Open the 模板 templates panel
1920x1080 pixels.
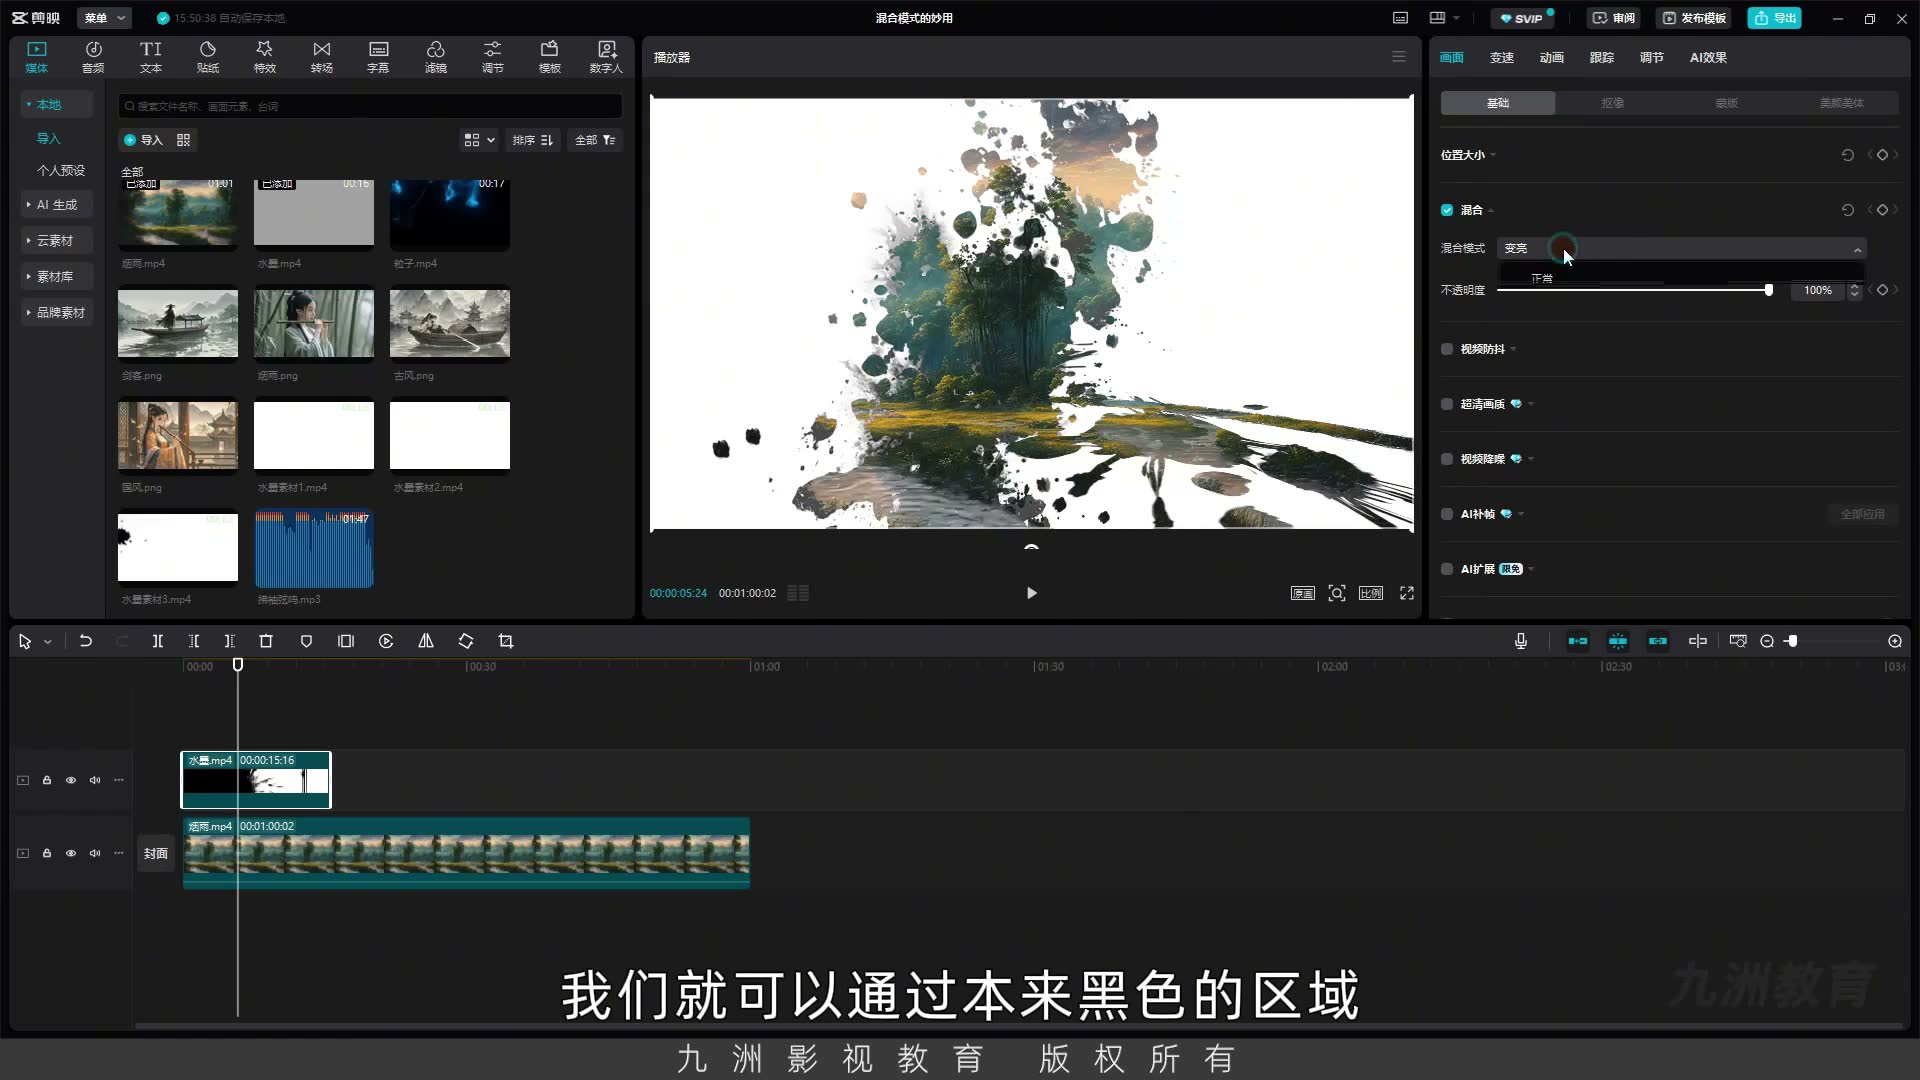point(549,57)
